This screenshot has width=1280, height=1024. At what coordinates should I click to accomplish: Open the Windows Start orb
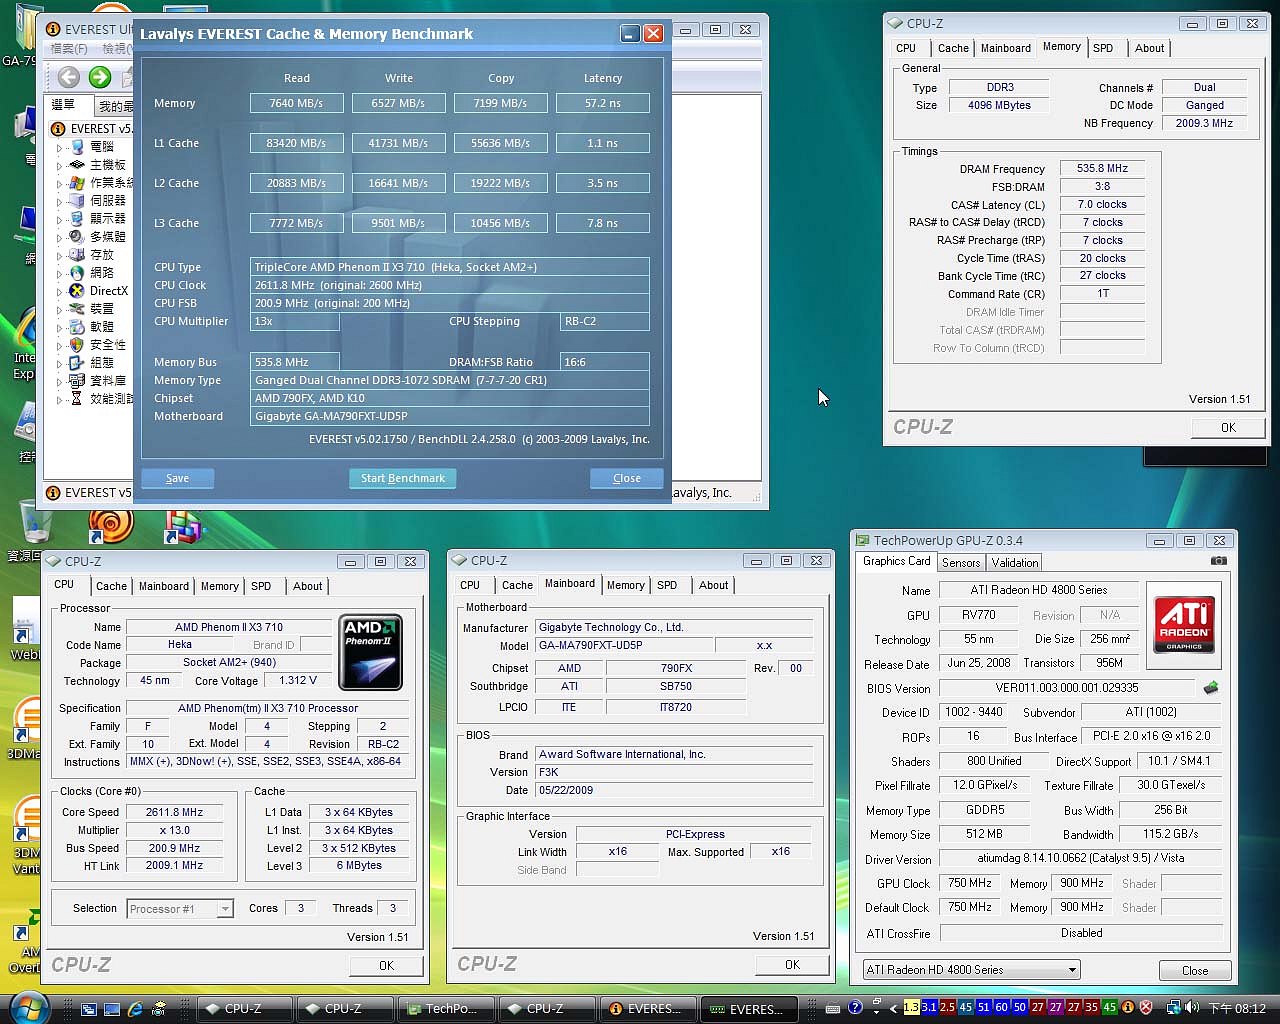click(29, 1007)
